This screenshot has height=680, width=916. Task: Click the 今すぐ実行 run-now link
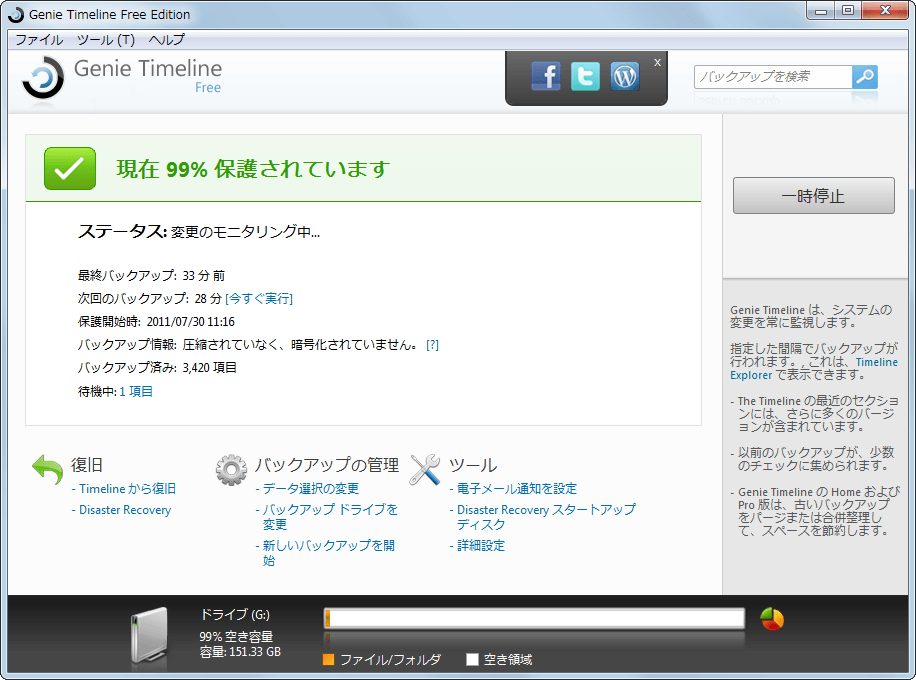(259, 299)
